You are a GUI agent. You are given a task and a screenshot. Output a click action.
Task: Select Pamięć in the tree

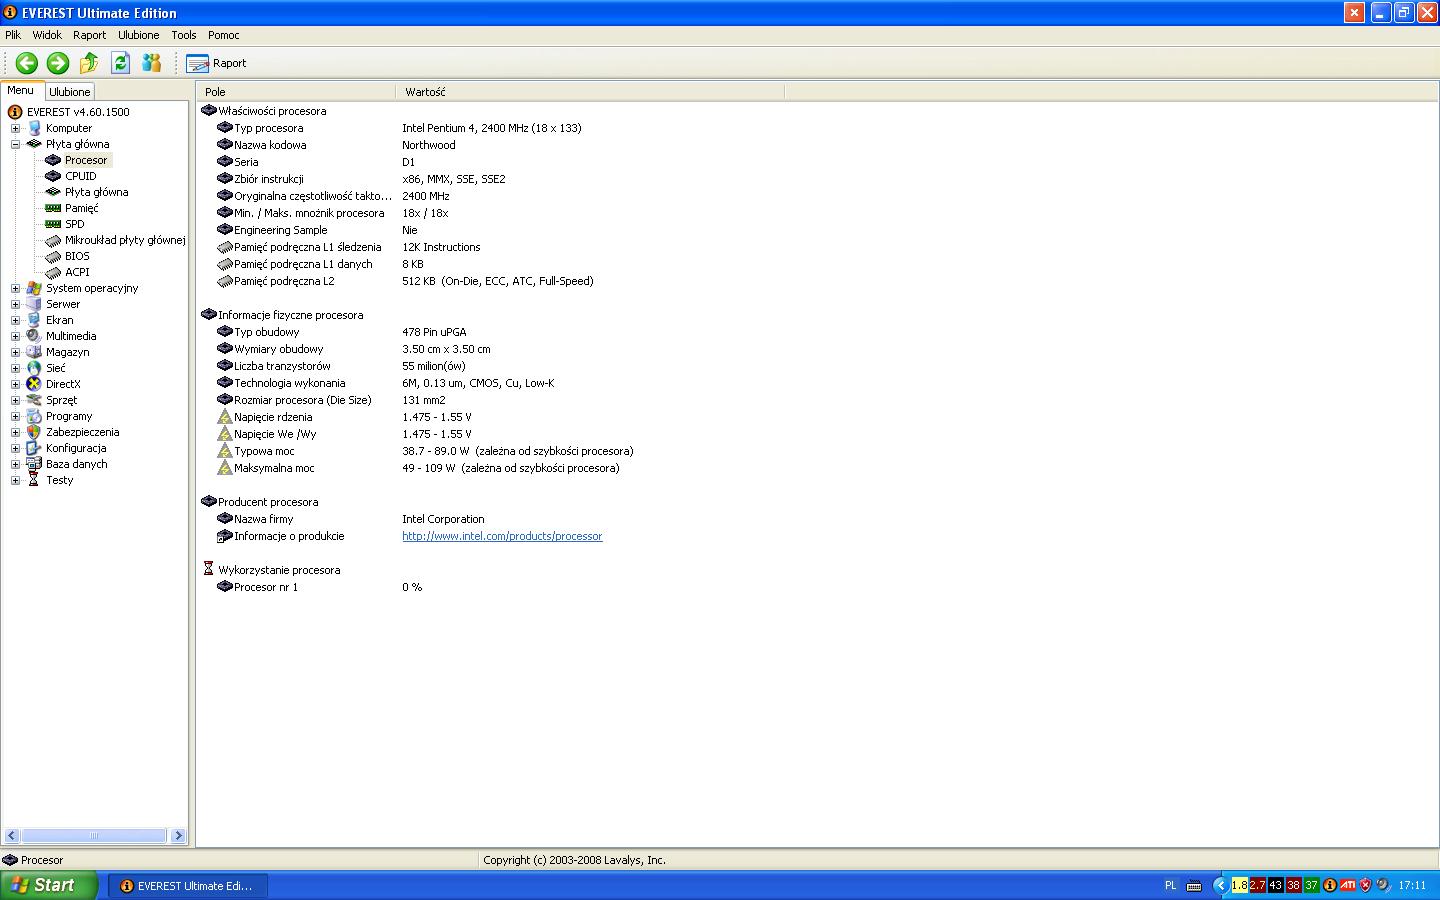click(x=82, y=208)
